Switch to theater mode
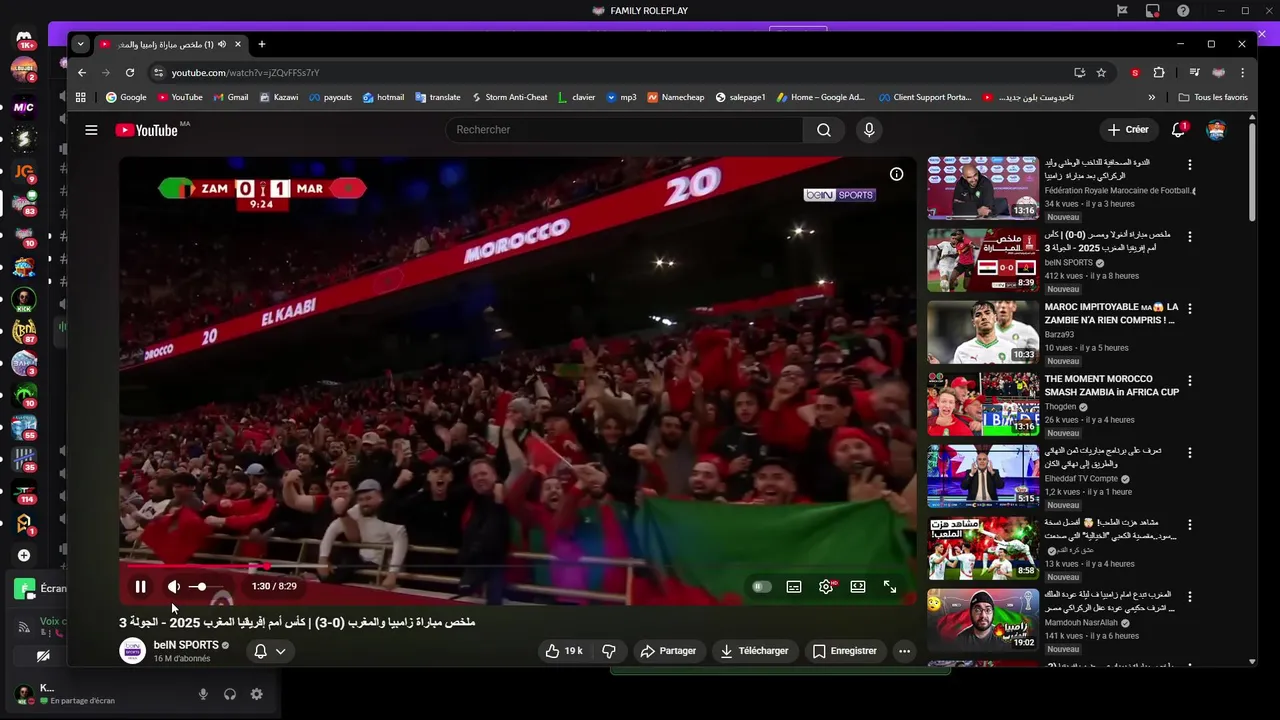The image size is (1280, 720). pos(858,587)
